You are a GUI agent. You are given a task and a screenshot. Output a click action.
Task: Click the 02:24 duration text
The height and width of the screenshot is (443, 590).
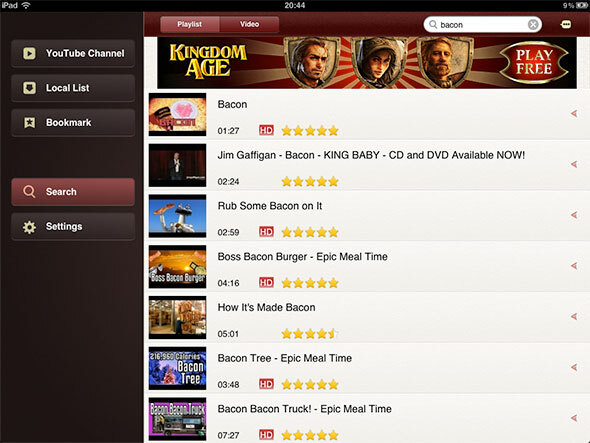pos(228,182)
